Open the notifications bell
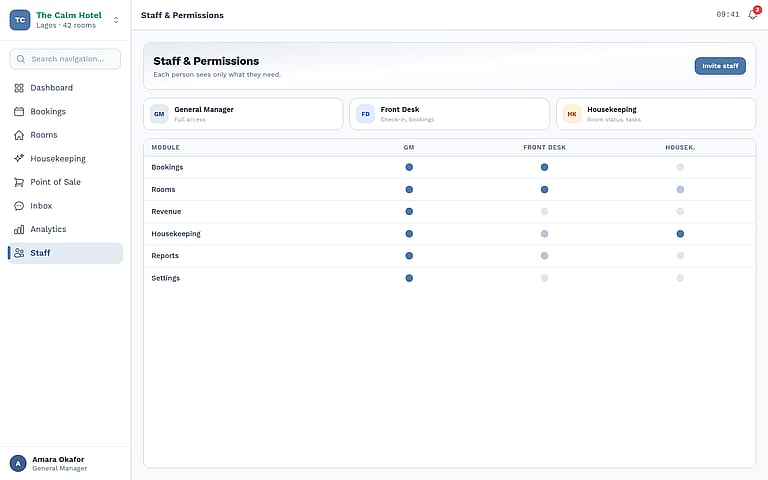The width and height of the screenshot is (768, 480). (x=753, y=15)
